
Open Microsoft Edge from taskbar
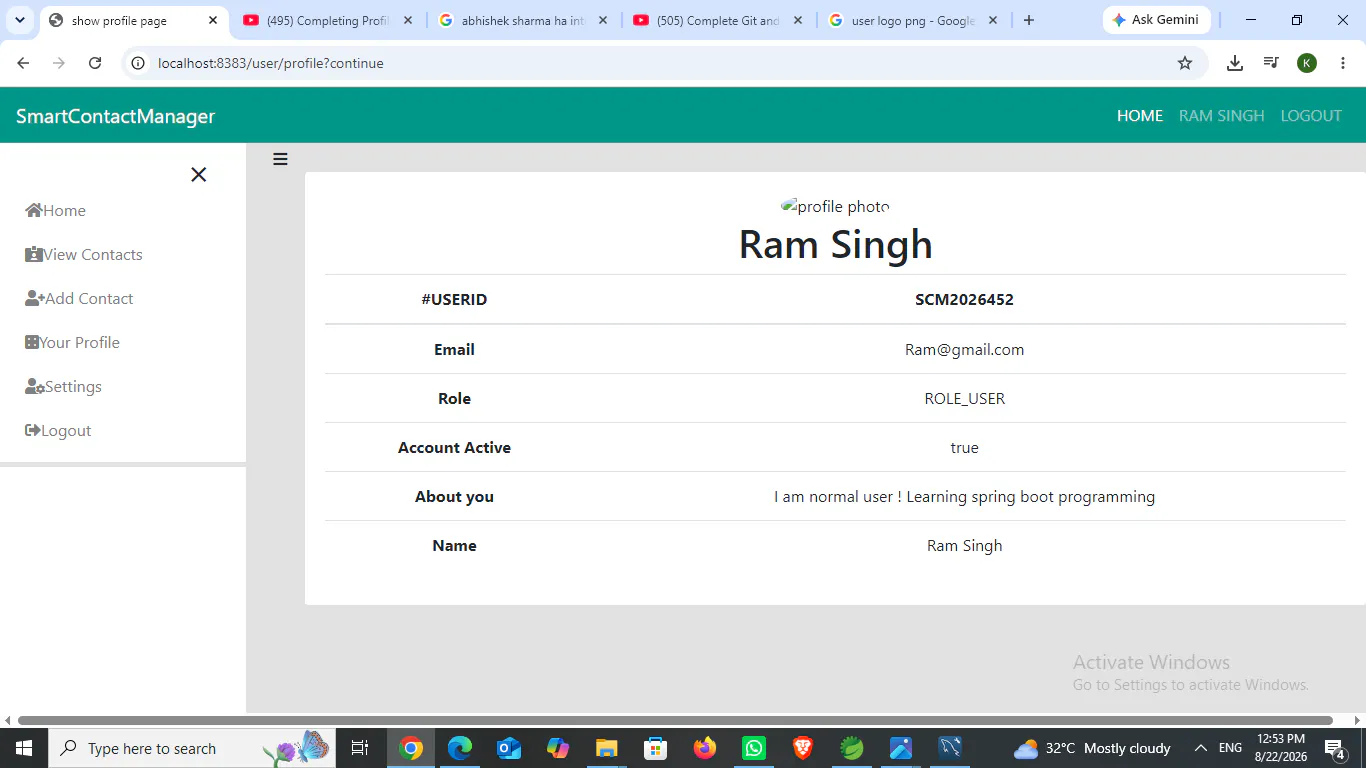pos(460,748)
